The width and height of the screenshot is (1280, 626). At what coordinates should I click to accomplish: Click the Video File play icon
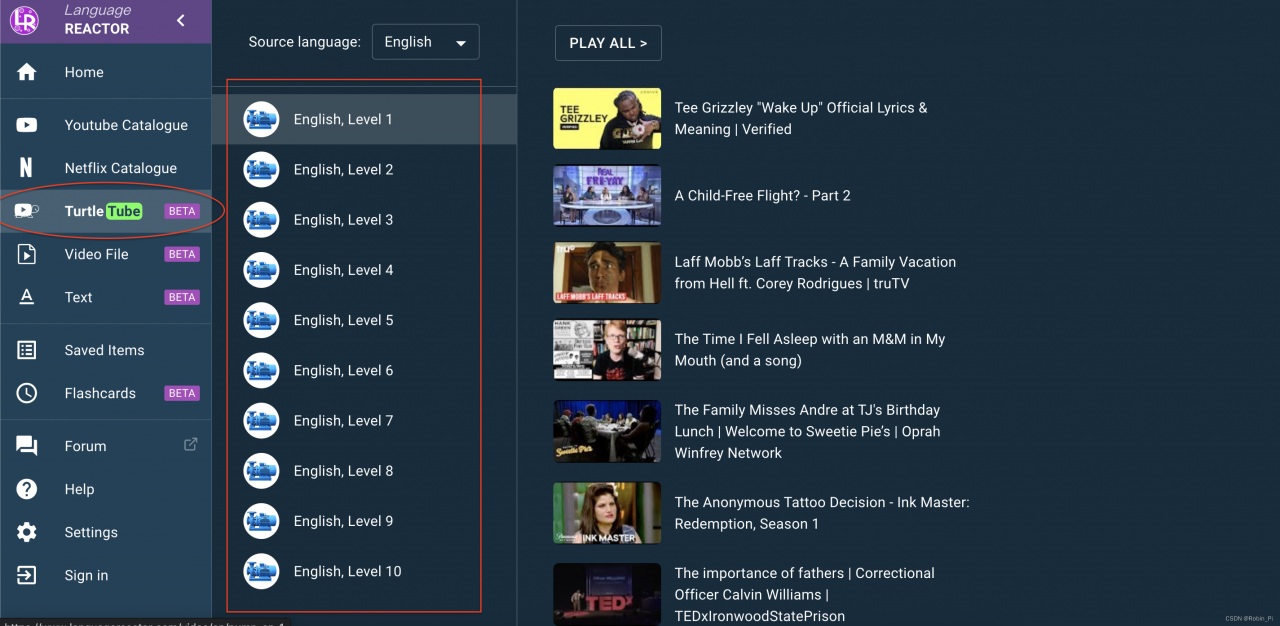coord(27,254)
